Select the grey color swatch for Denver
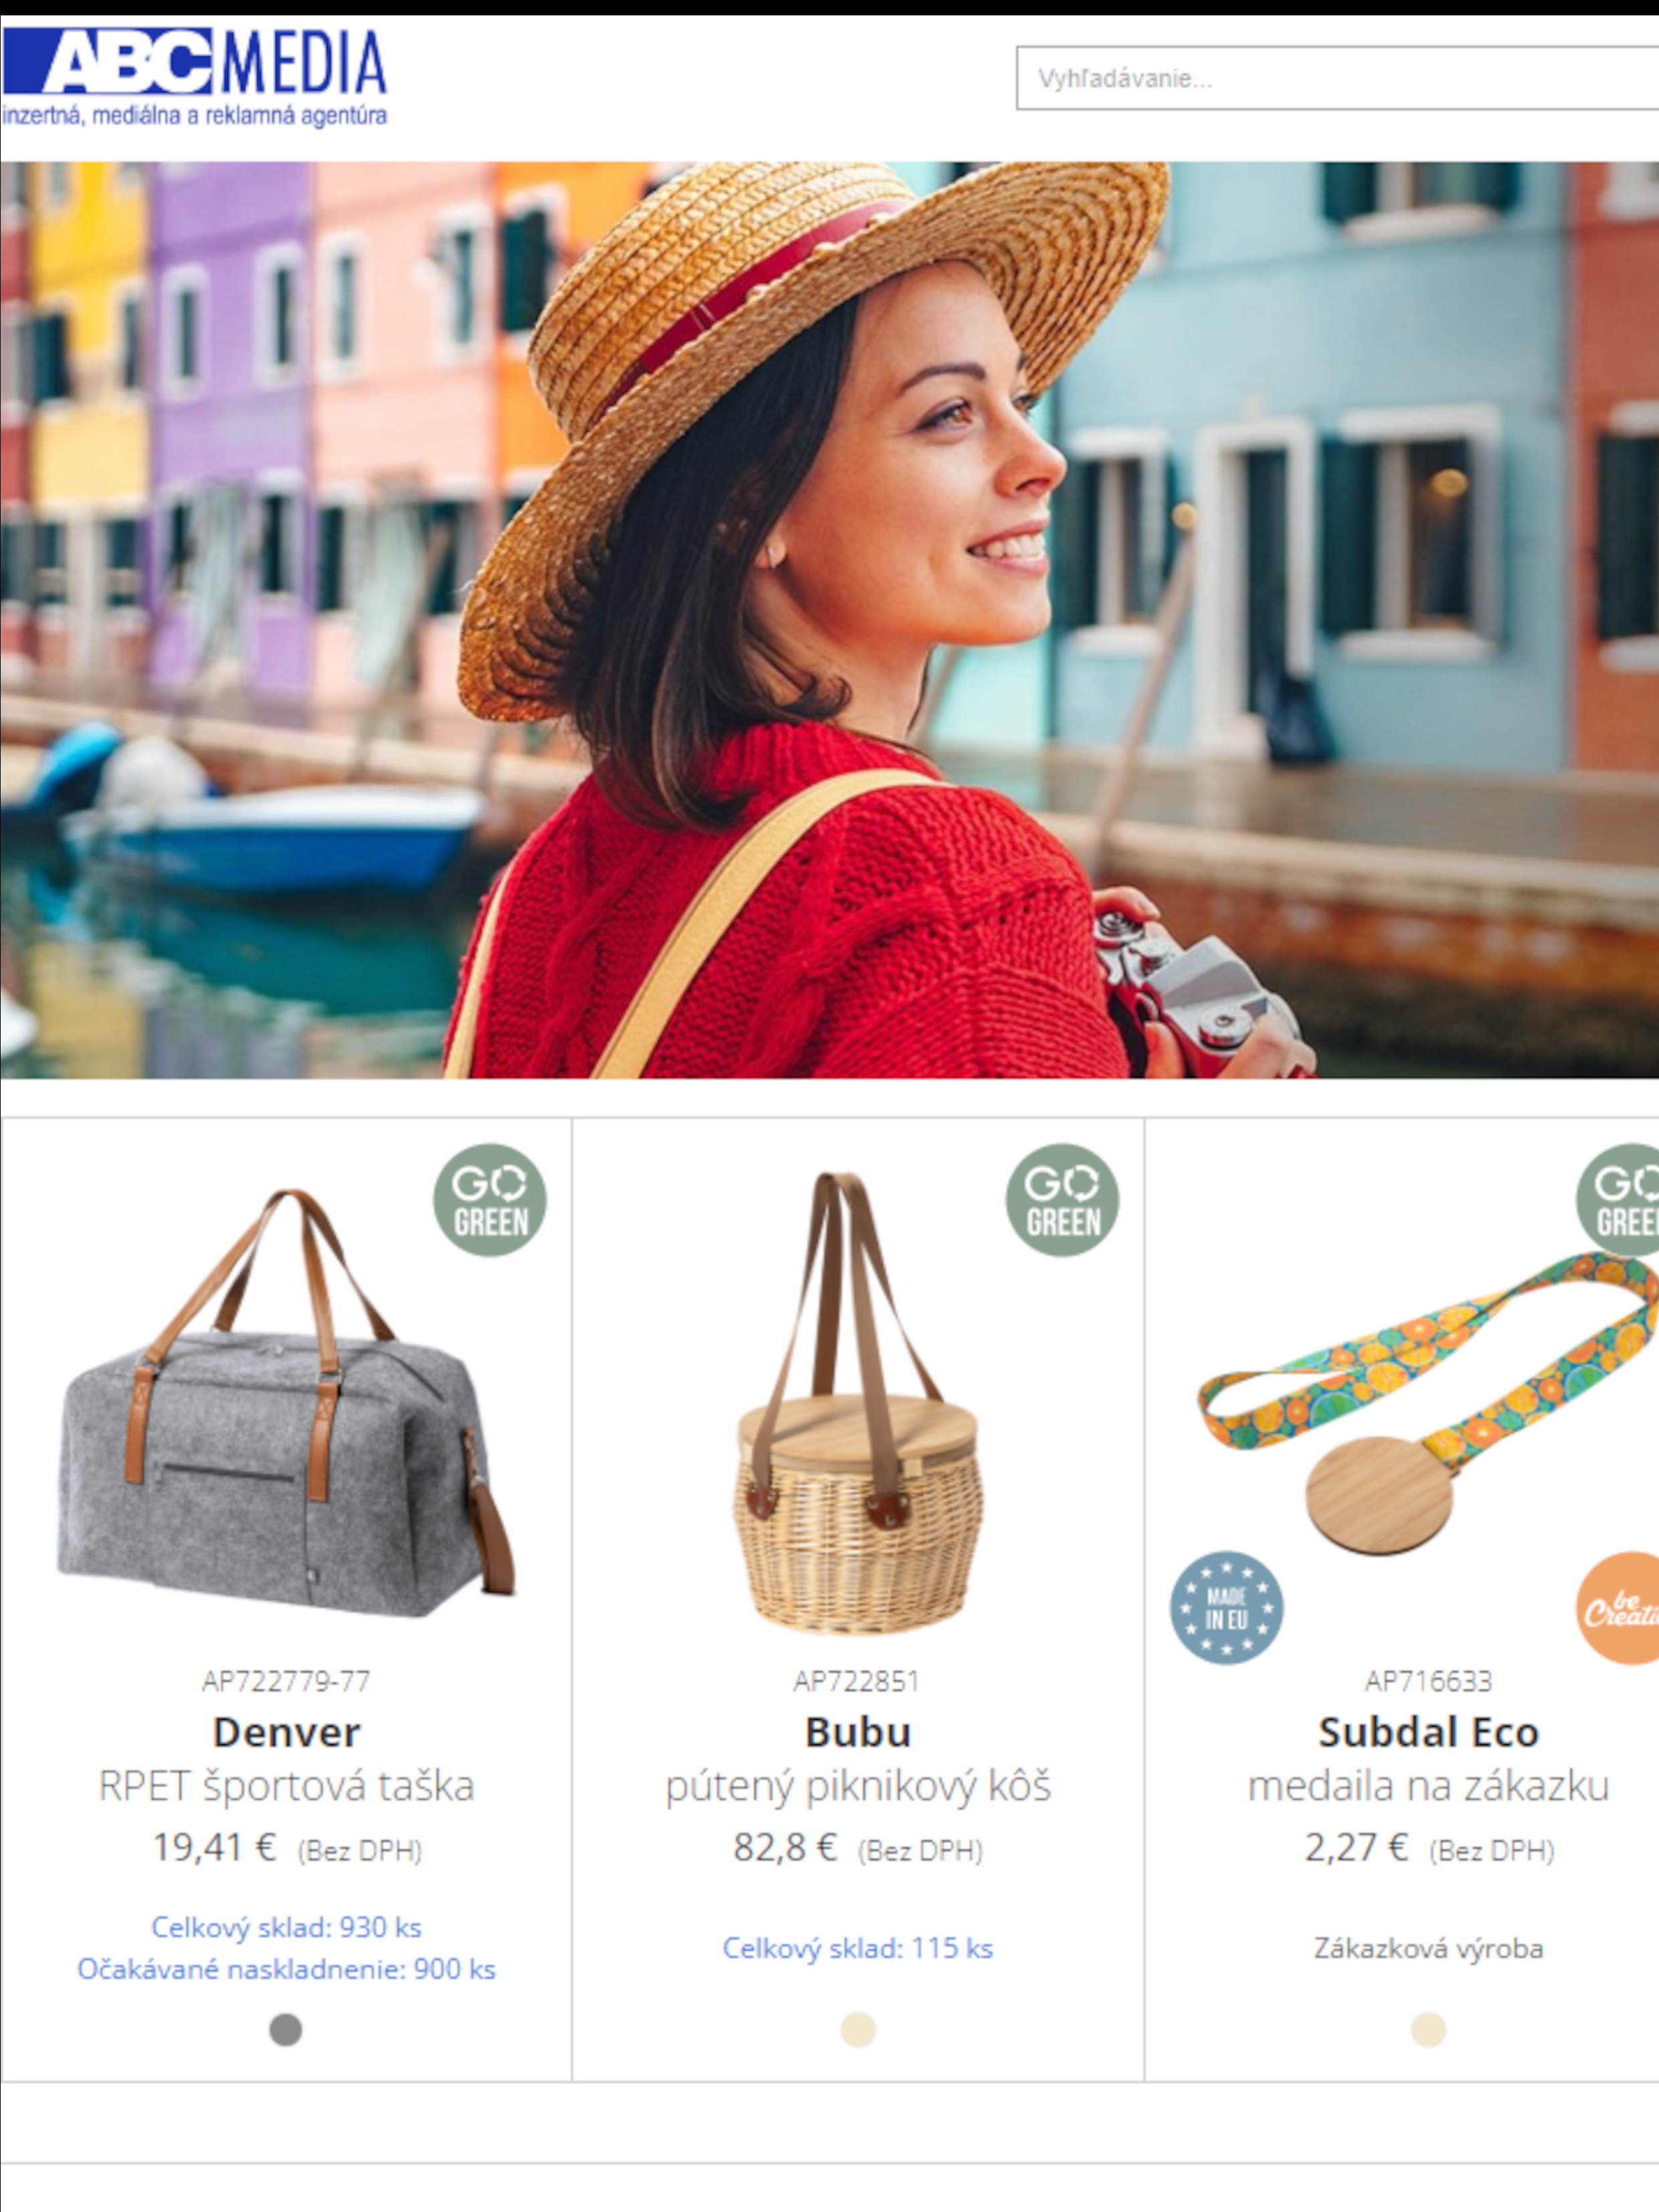 [x=286, y=2030]
